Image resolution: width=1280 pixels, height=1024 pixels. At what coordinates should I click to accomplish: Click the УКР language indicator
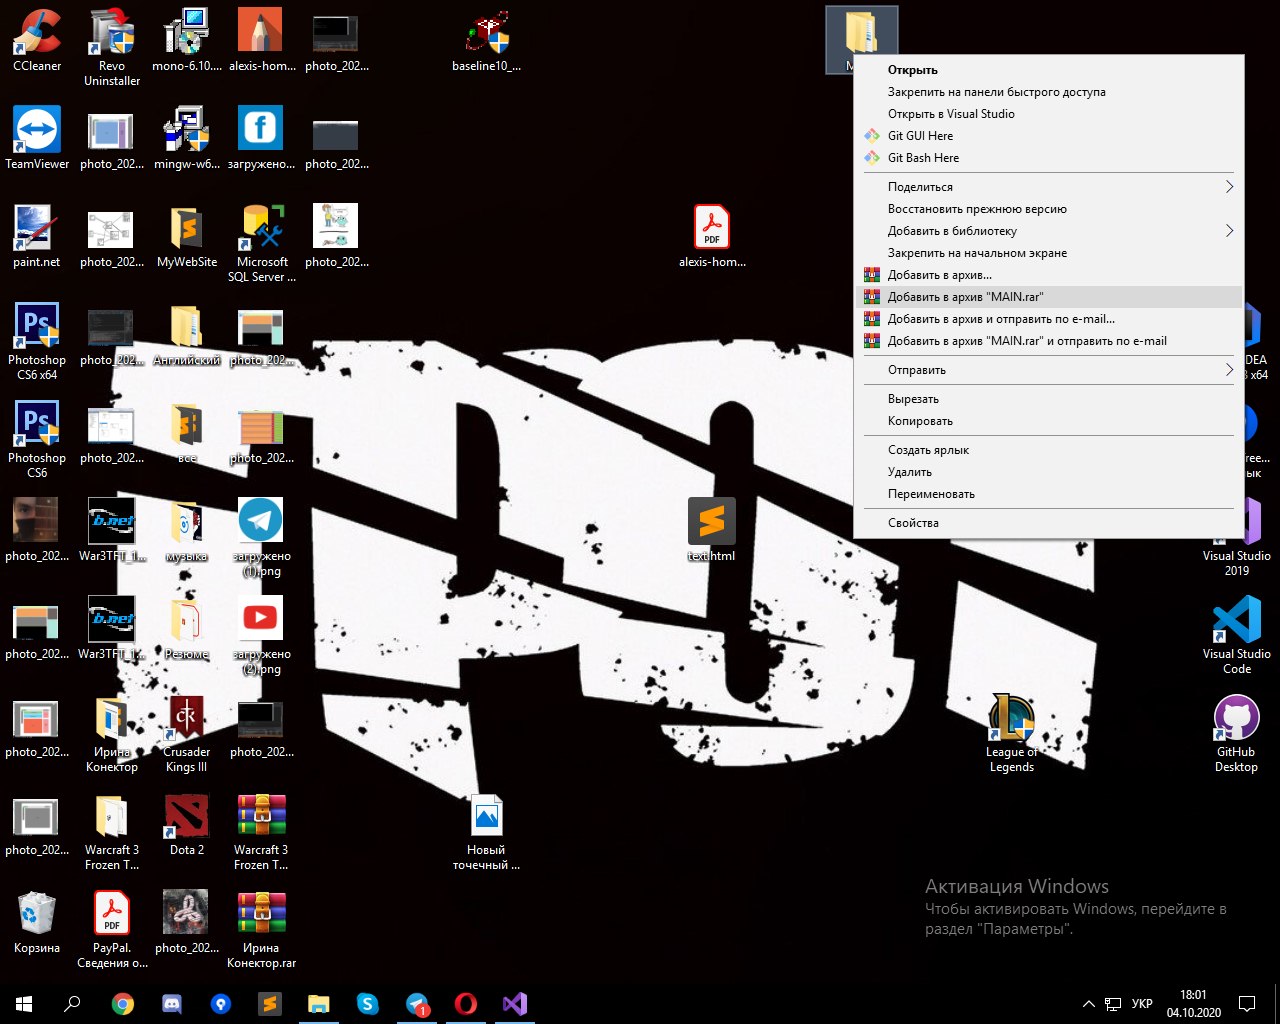coord(1142,1004)
